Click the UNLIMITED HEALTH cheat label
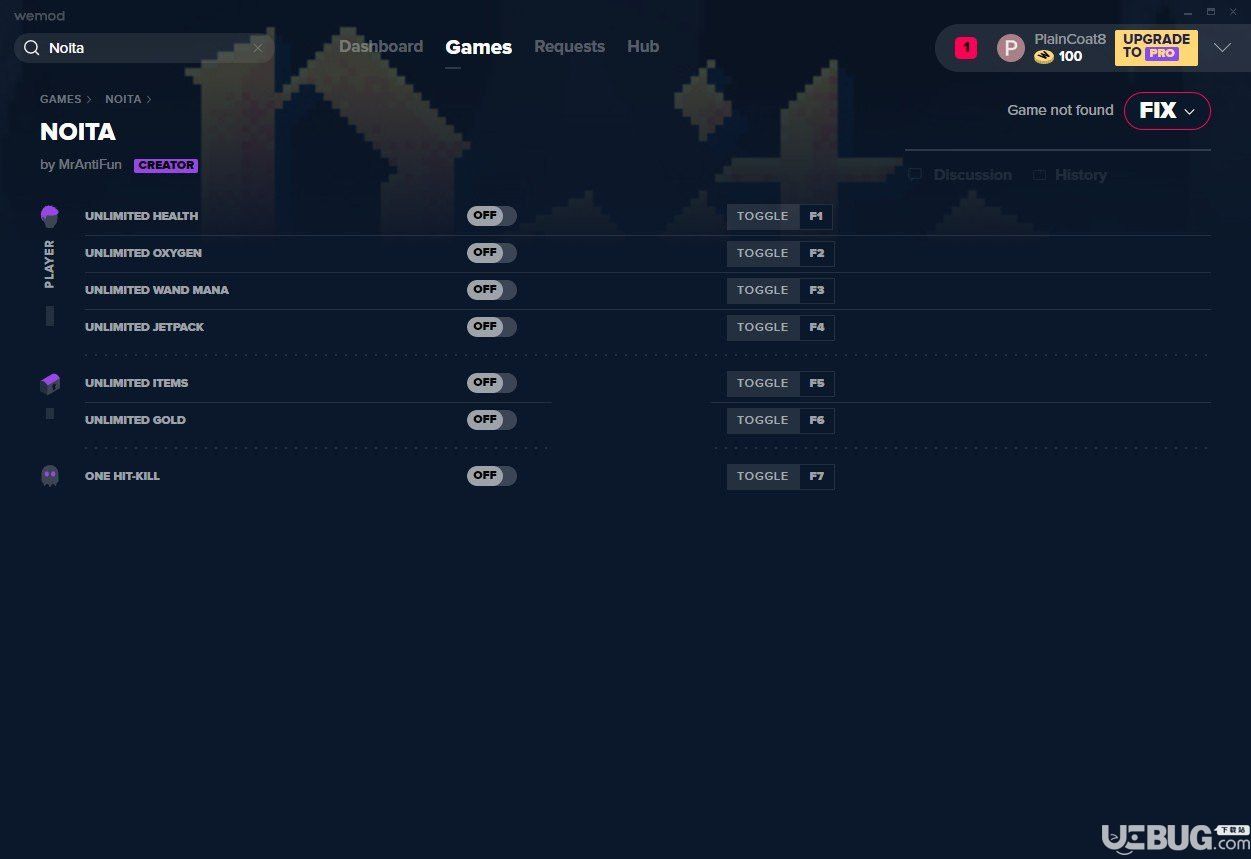Screen dimensions: 1251x859 click(141, 216)
